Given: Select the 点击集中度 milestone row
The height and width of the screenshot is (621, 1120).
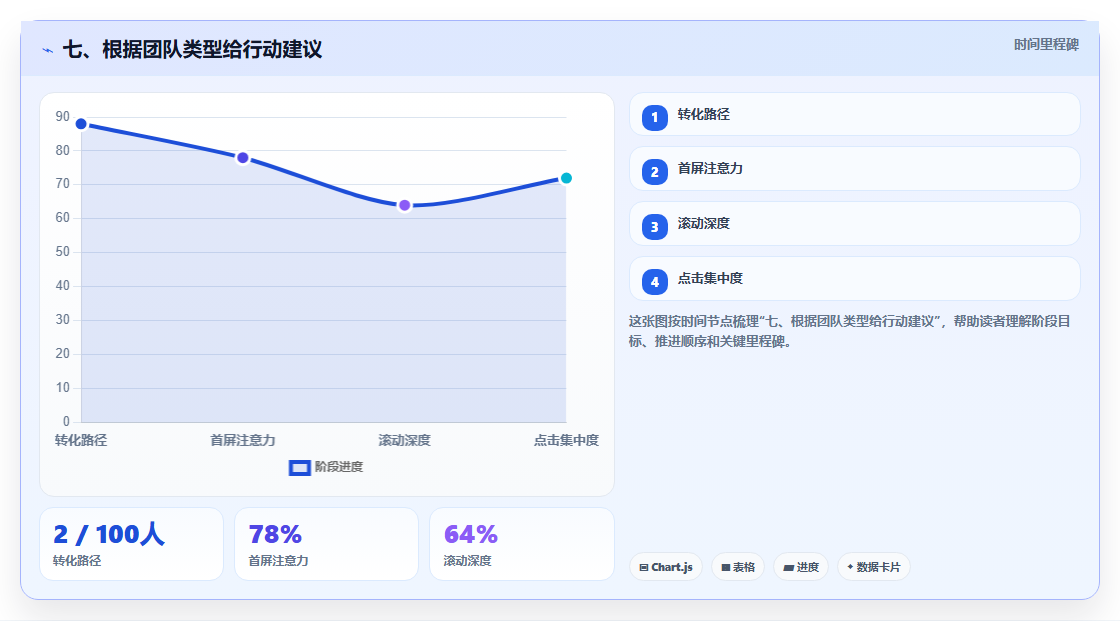Looking at the screenshot, I should pos(854,279).
